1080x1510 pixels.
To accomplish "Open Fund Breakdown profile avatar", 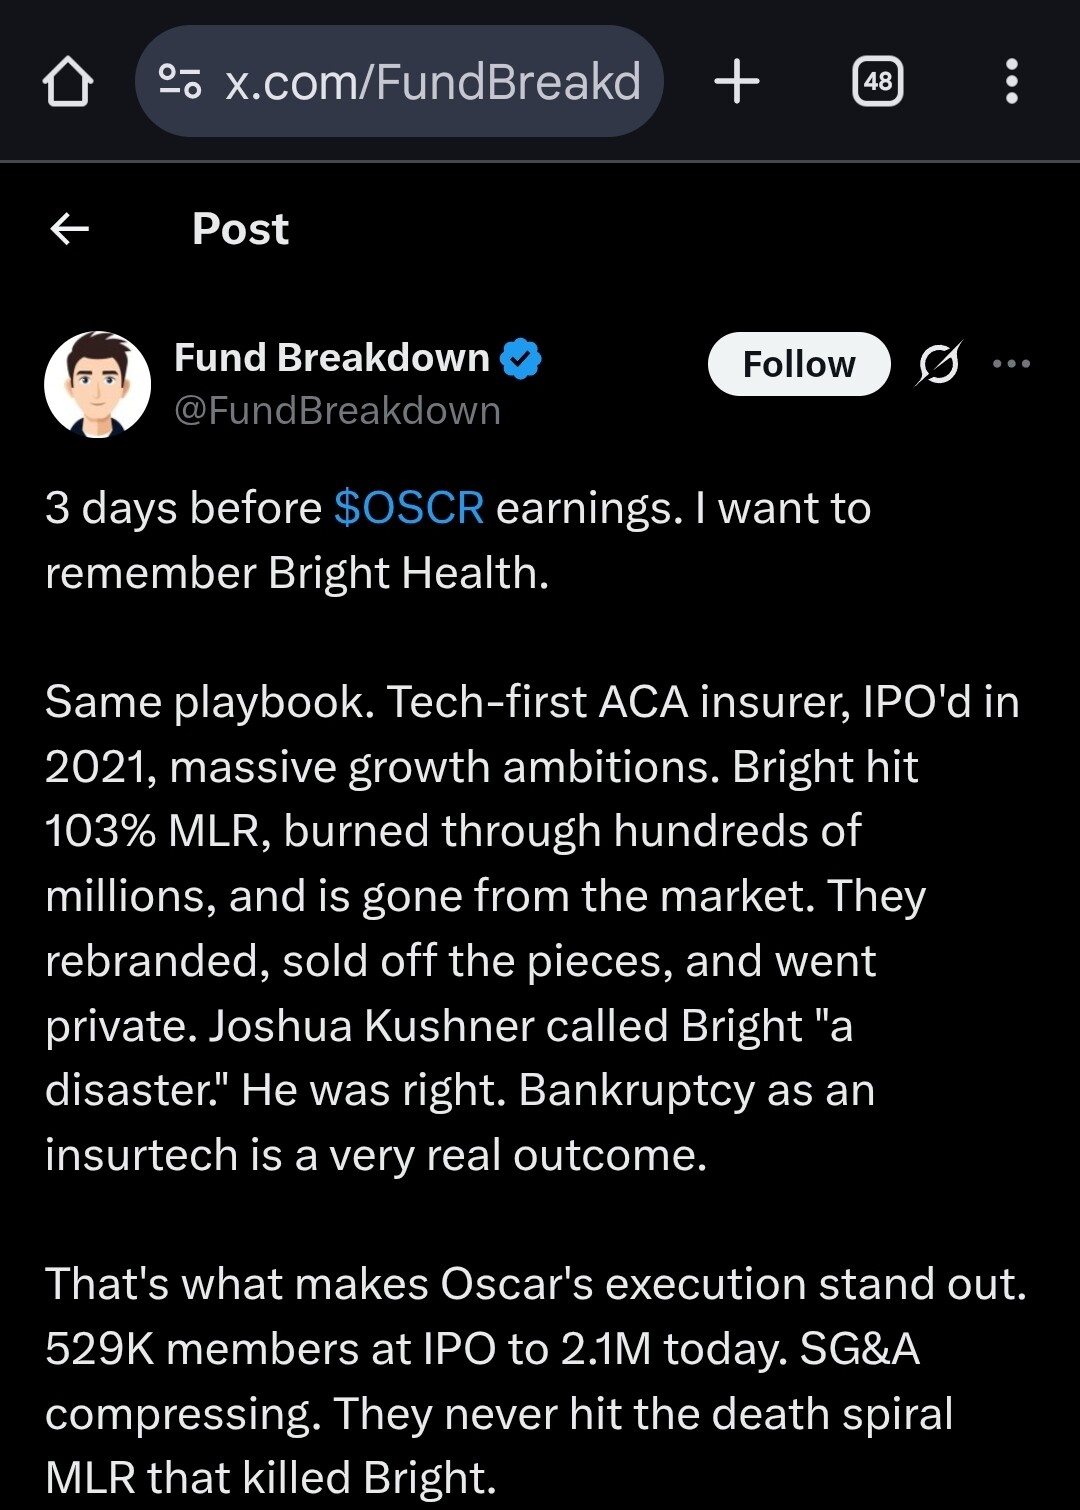I will pos(98,385).
